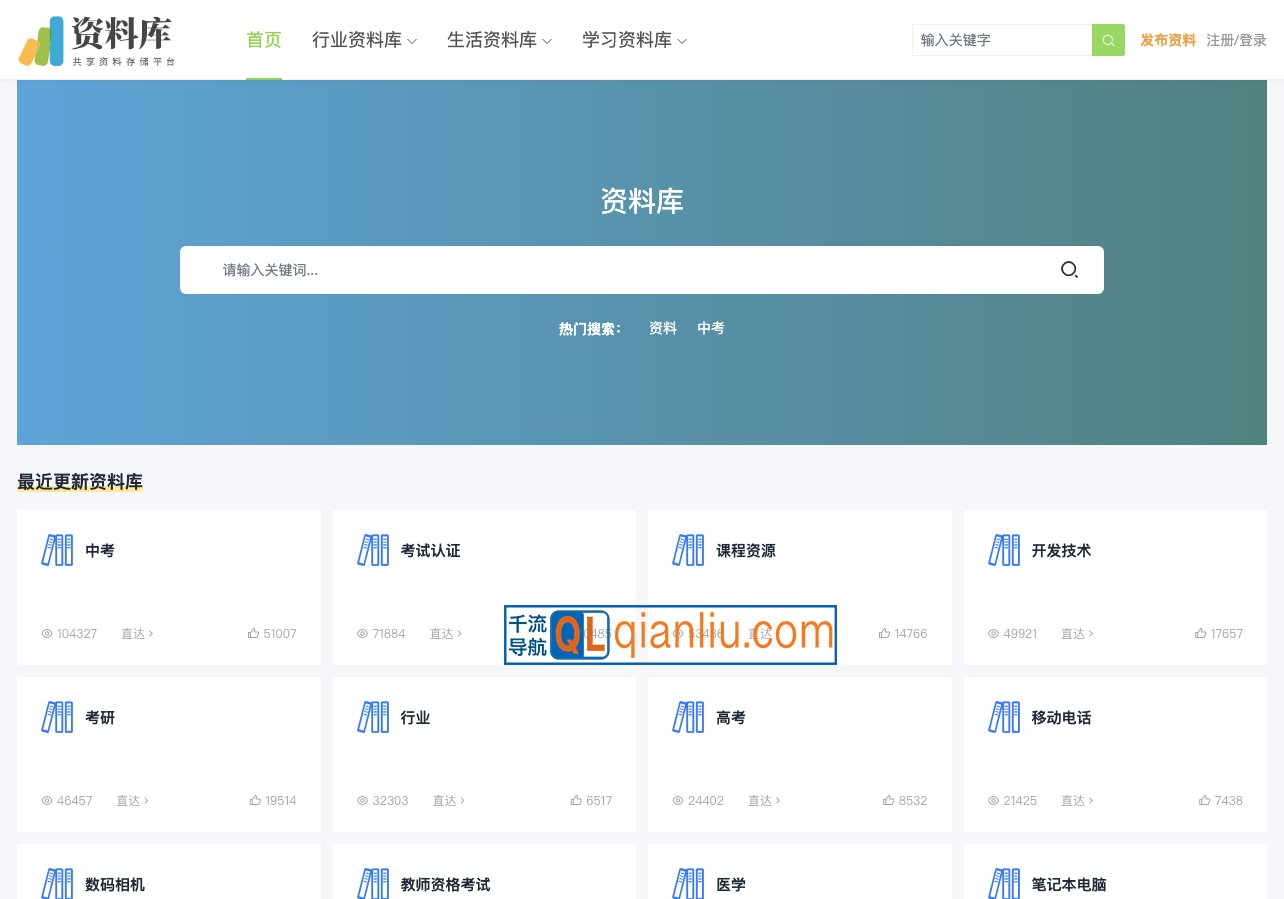Click the green search button in header
Image resolution: width=1284 pixels, height=899 pixels.
(1108, 40)
